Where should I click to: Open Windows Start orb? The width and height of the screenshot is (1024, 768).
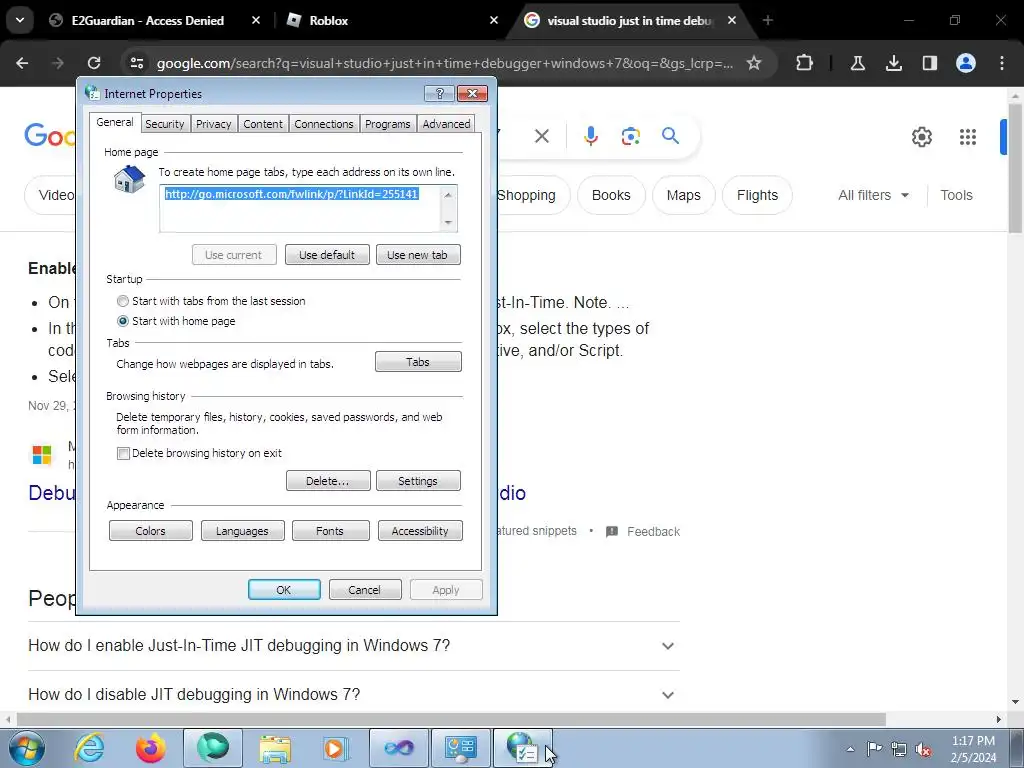coord(27,748)
